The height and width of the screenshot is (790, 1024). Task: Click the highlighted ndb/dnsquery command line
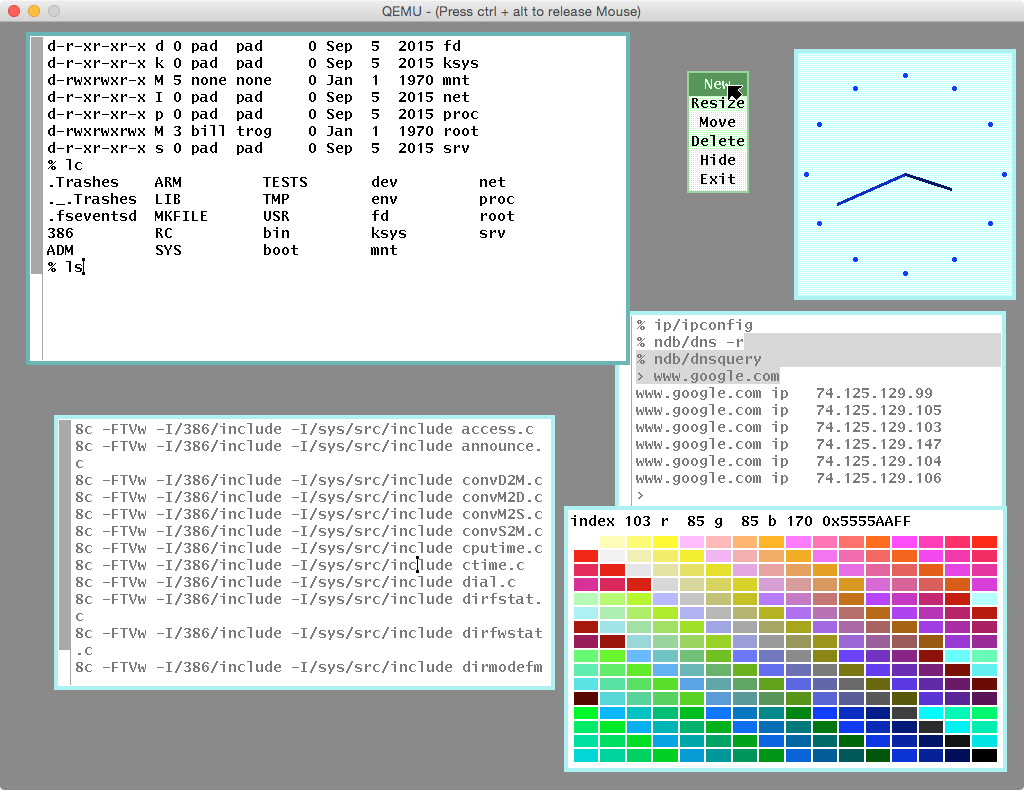[x=700, y=359]
